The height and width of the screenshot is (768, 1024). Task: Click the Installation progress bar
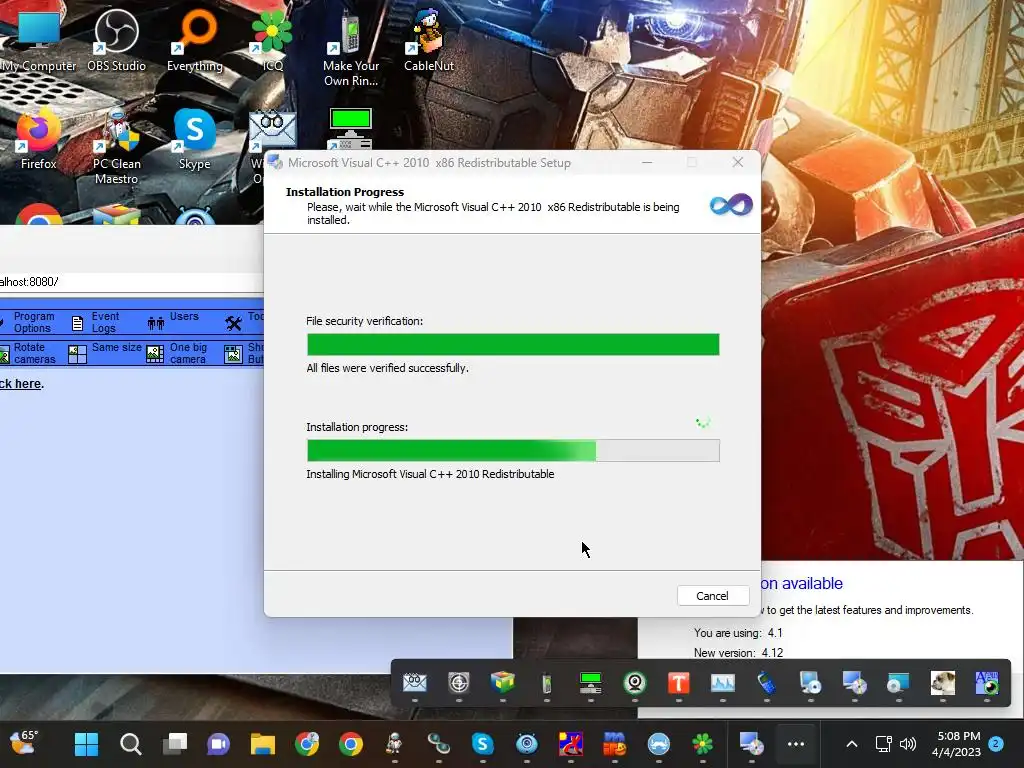[x=513, y=451]
